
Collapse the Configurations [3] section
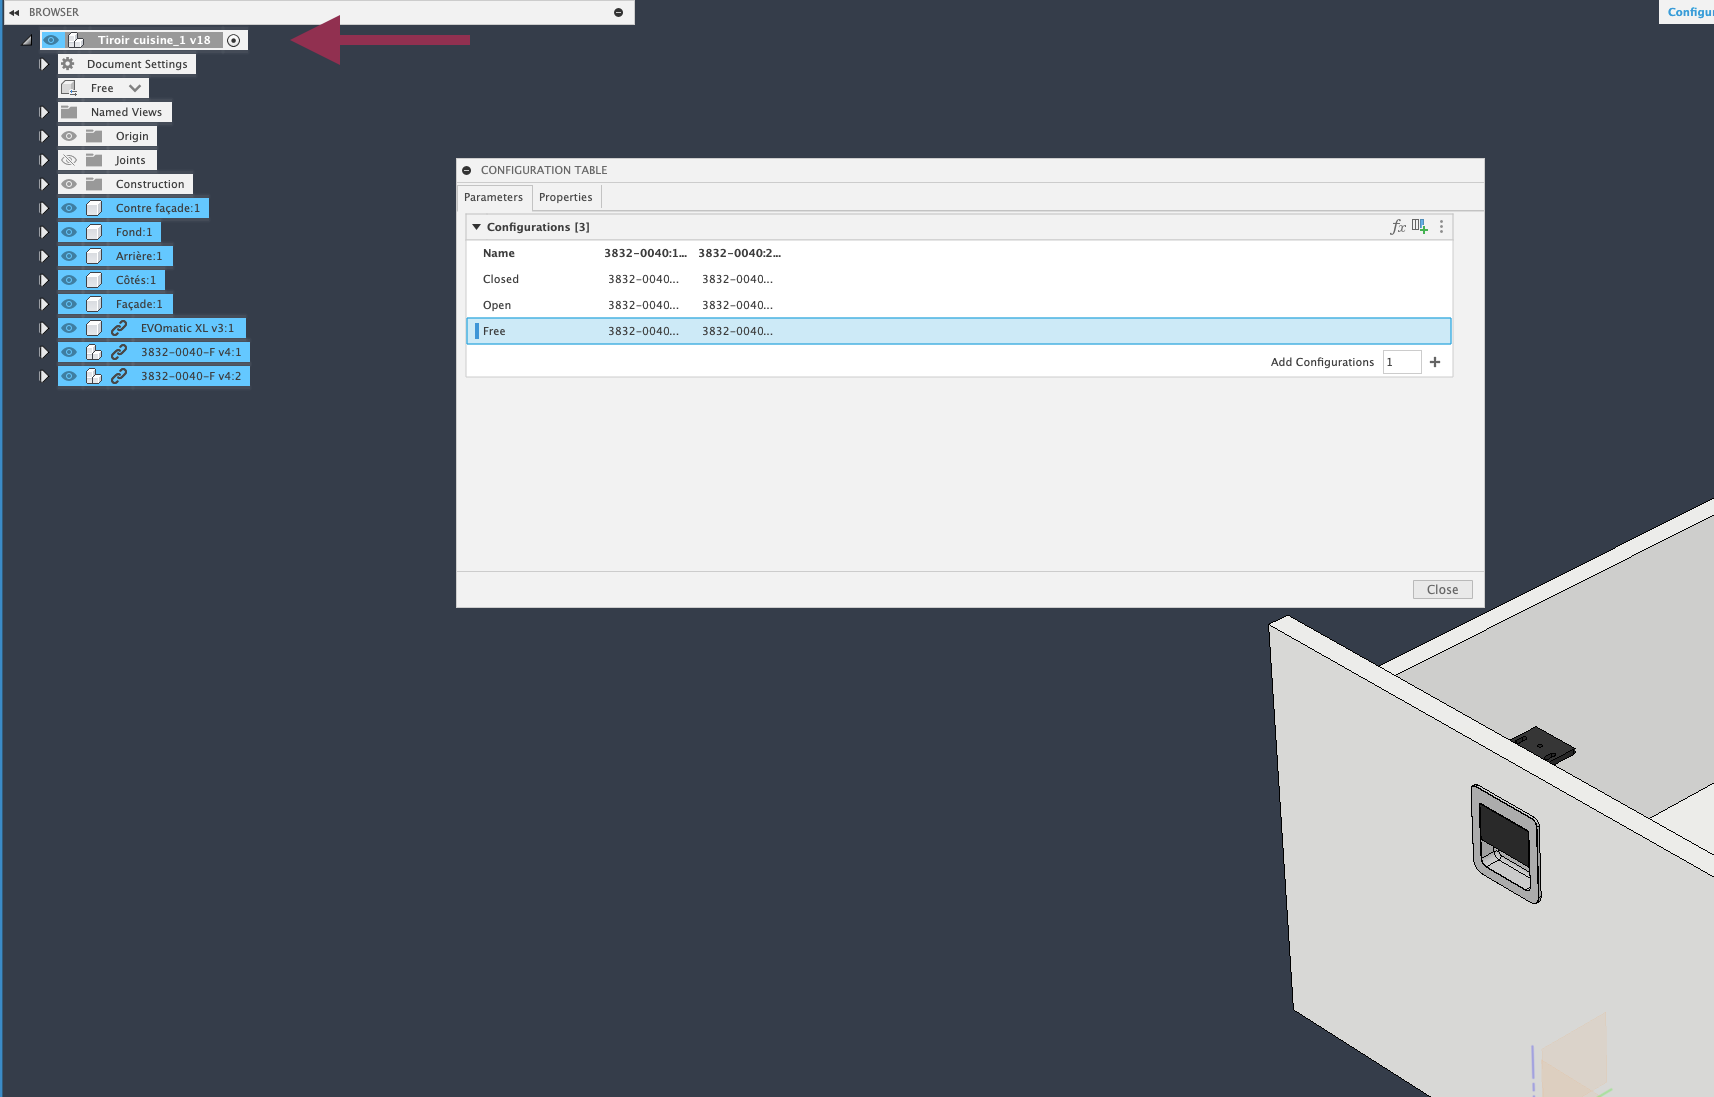(x=477, y=226)
